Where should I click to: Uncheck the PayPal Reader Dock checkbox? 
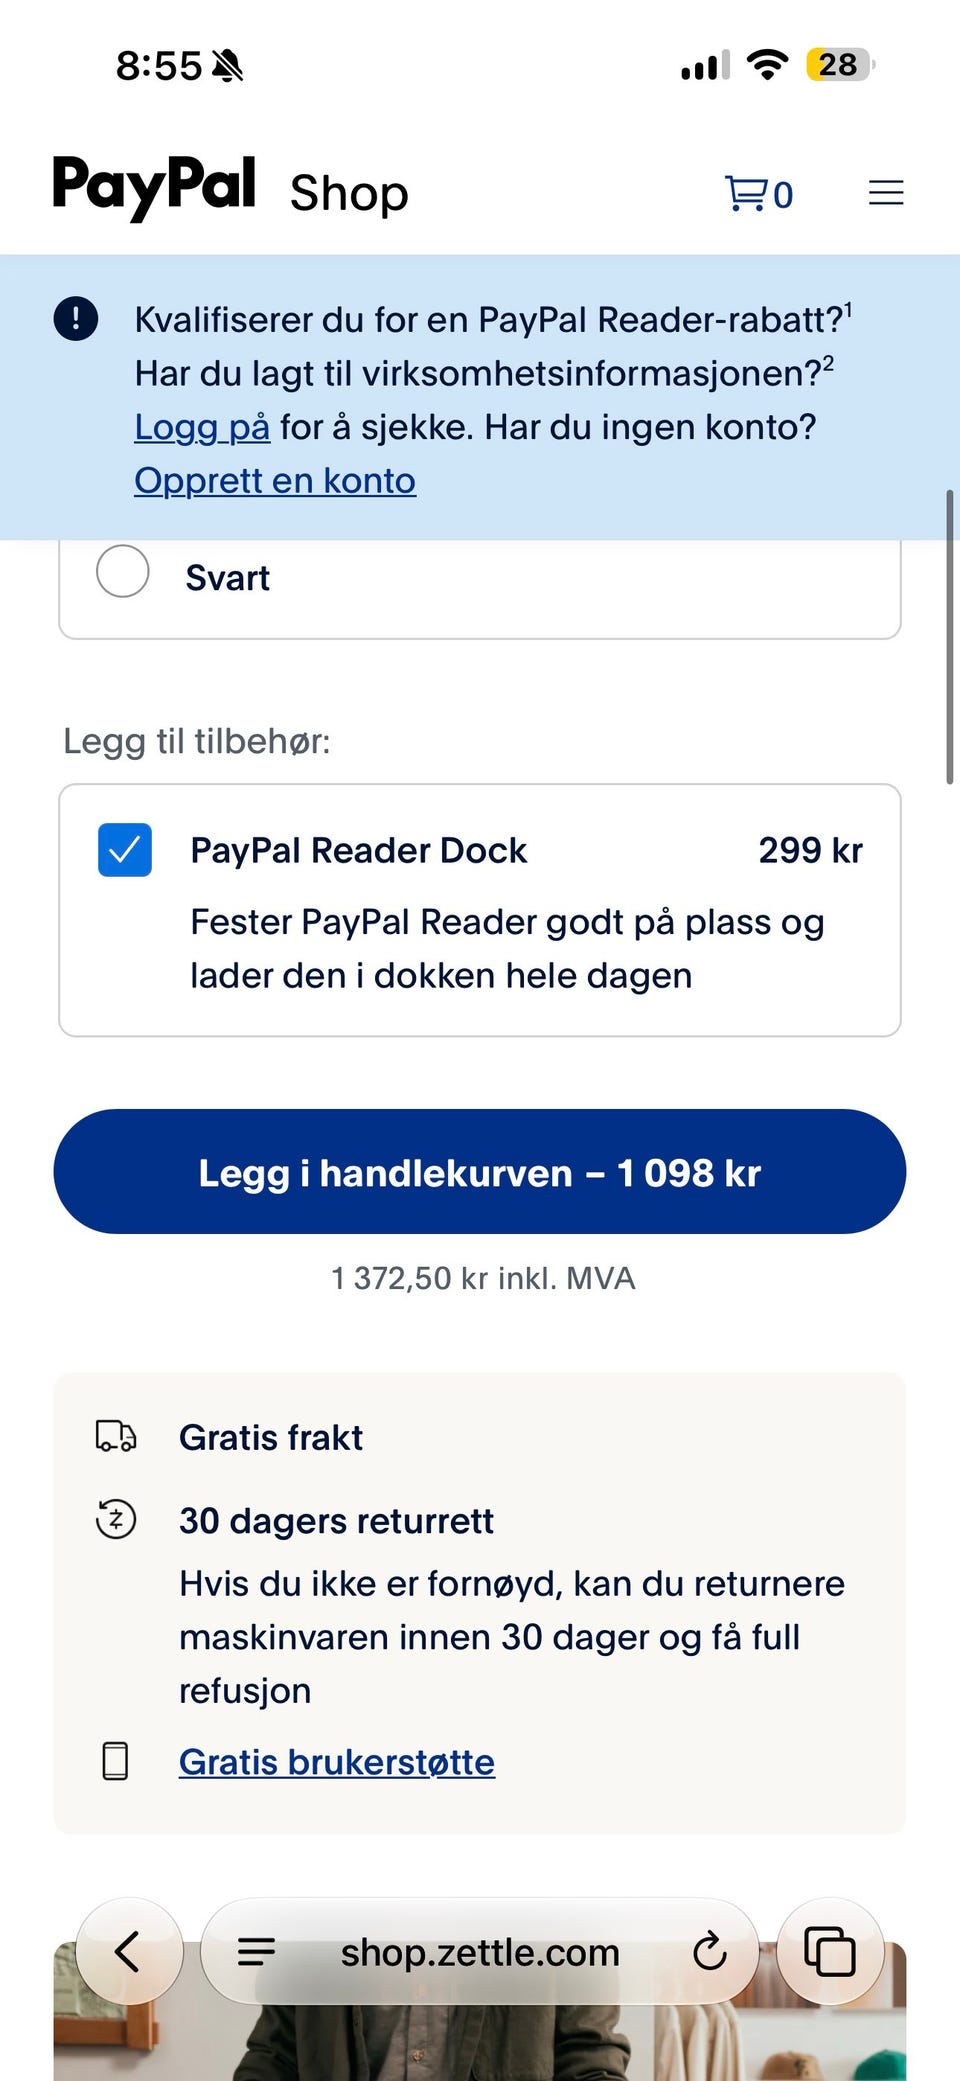(x=125, y=850)
